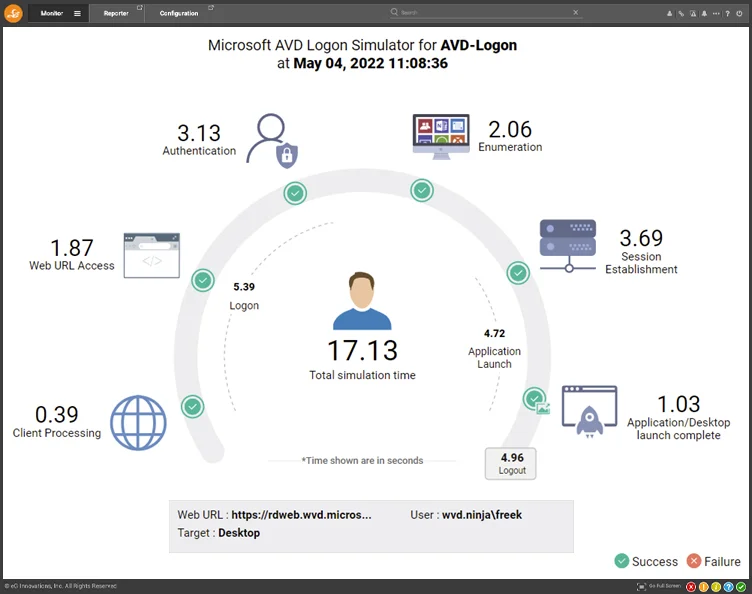Click the search magnifier icon
752x594 pixels.
[394, 12]
